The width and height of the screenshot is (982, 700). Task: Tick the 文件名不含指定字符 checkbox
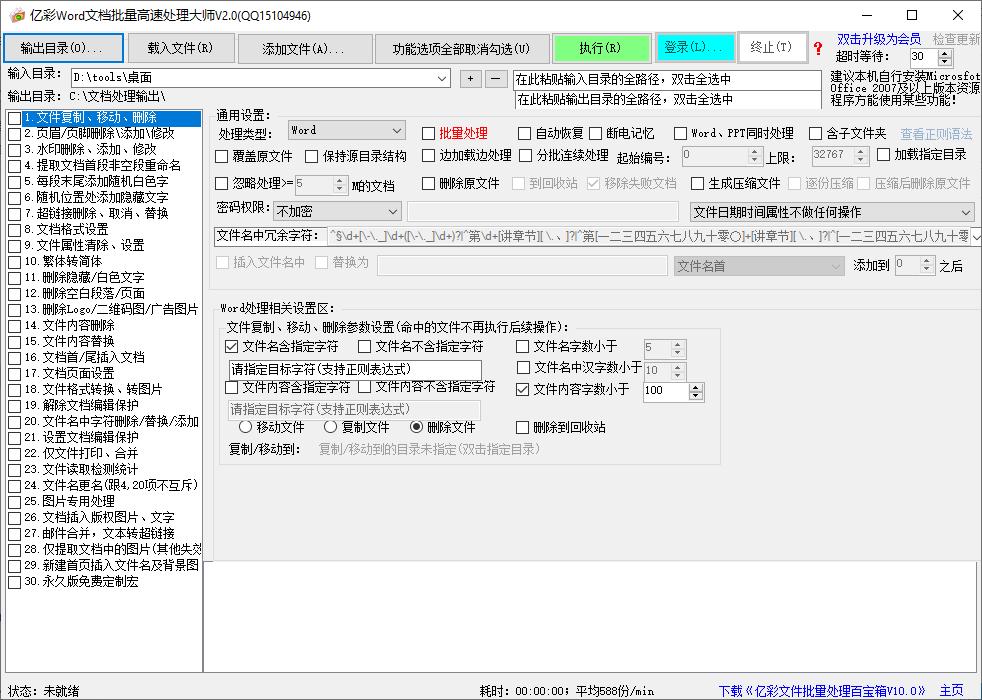pos(364,346)
